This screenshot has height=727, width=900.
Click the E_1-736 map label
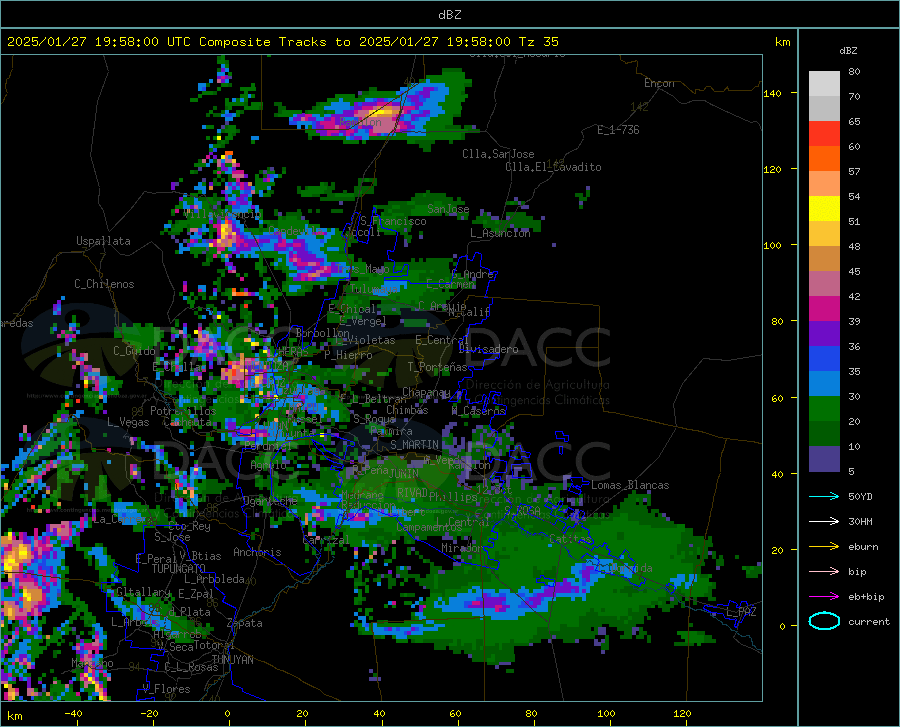[x=618, y=130]
